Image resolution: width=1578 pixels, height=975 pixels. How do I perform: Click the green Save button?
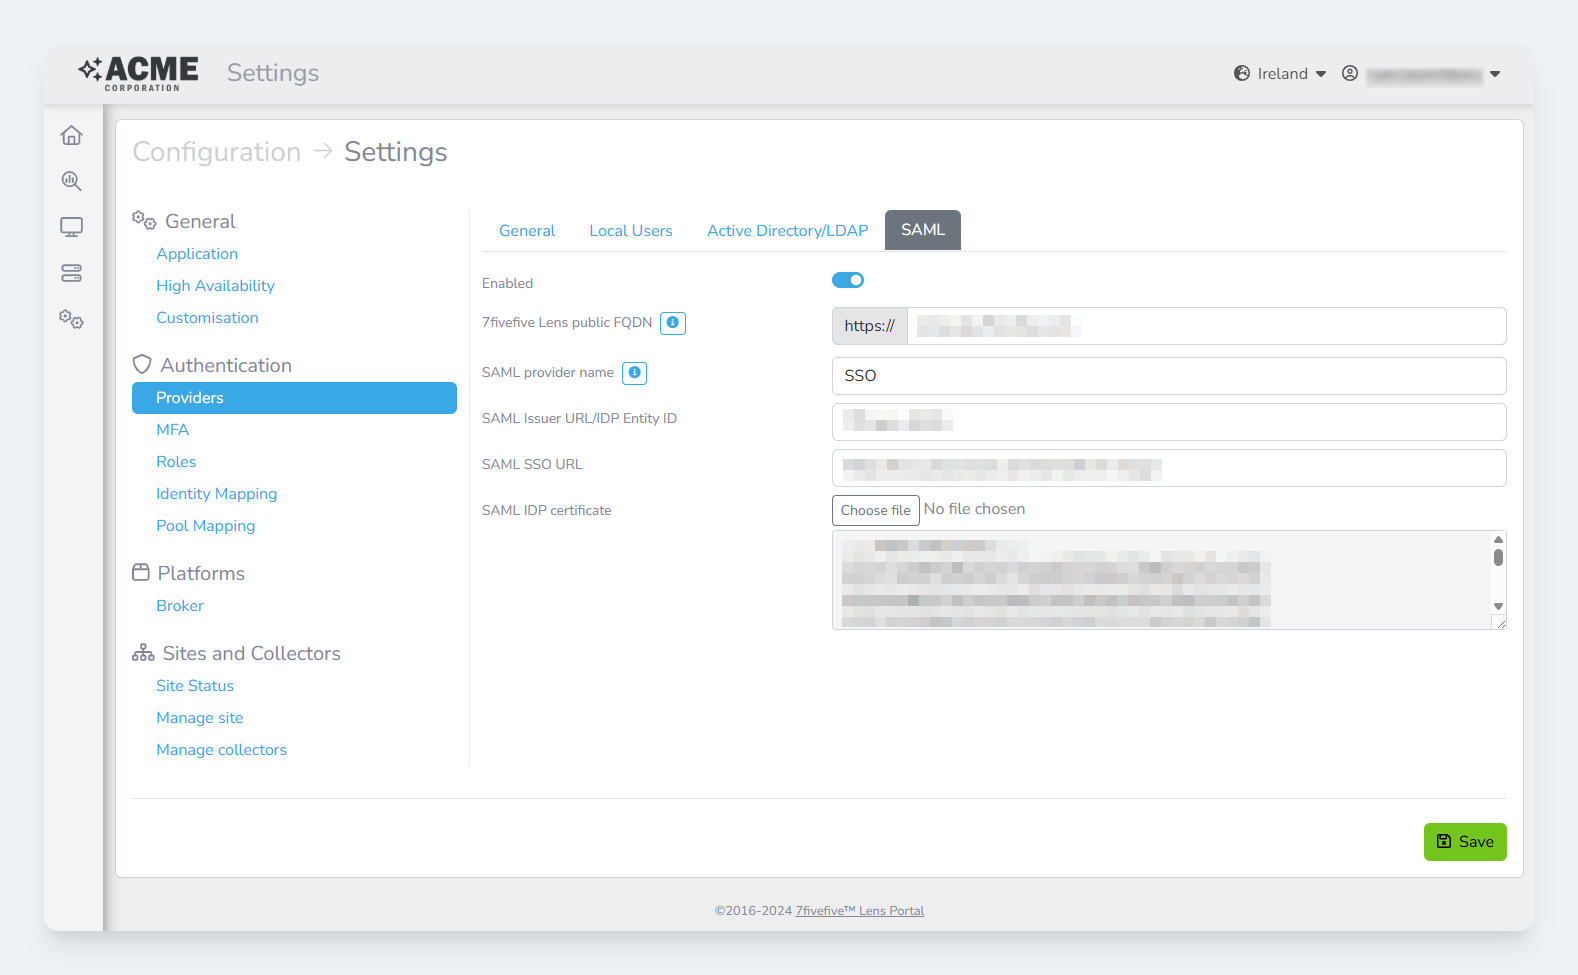1464,842
